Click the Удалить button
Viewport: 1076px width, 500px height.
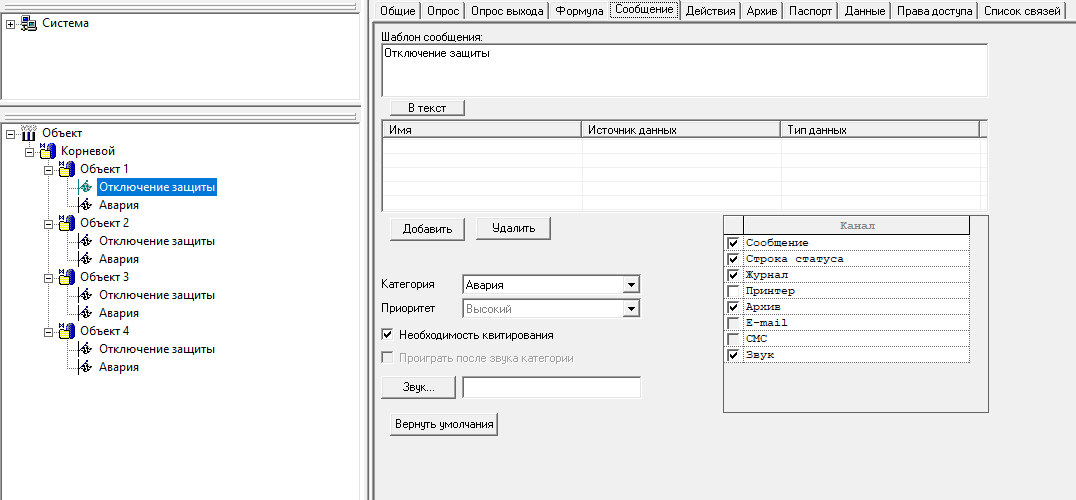513,228
